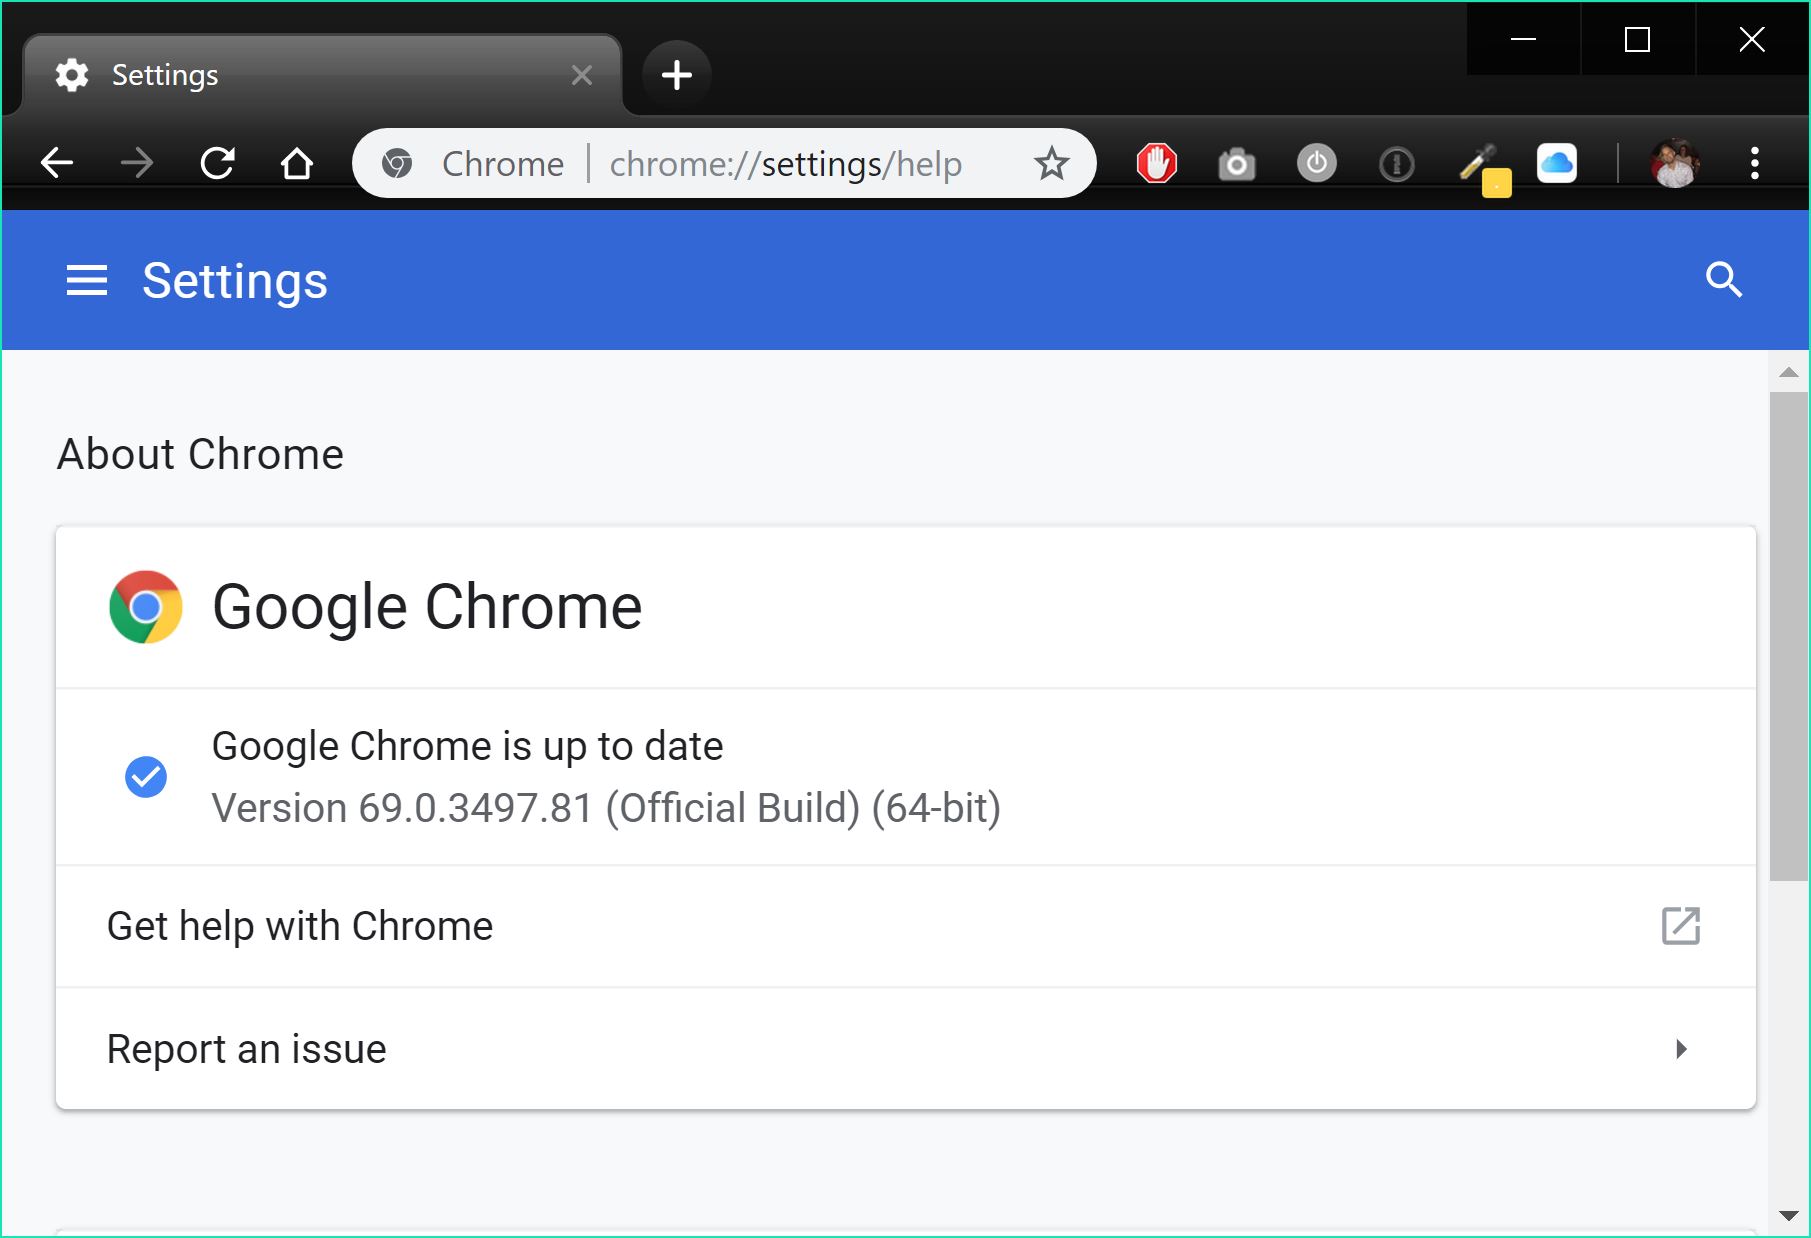Viewport: 1811px width, 1238px height.
Task: Click the yellow color swatch on the eyedropper
Action: 1494,182
